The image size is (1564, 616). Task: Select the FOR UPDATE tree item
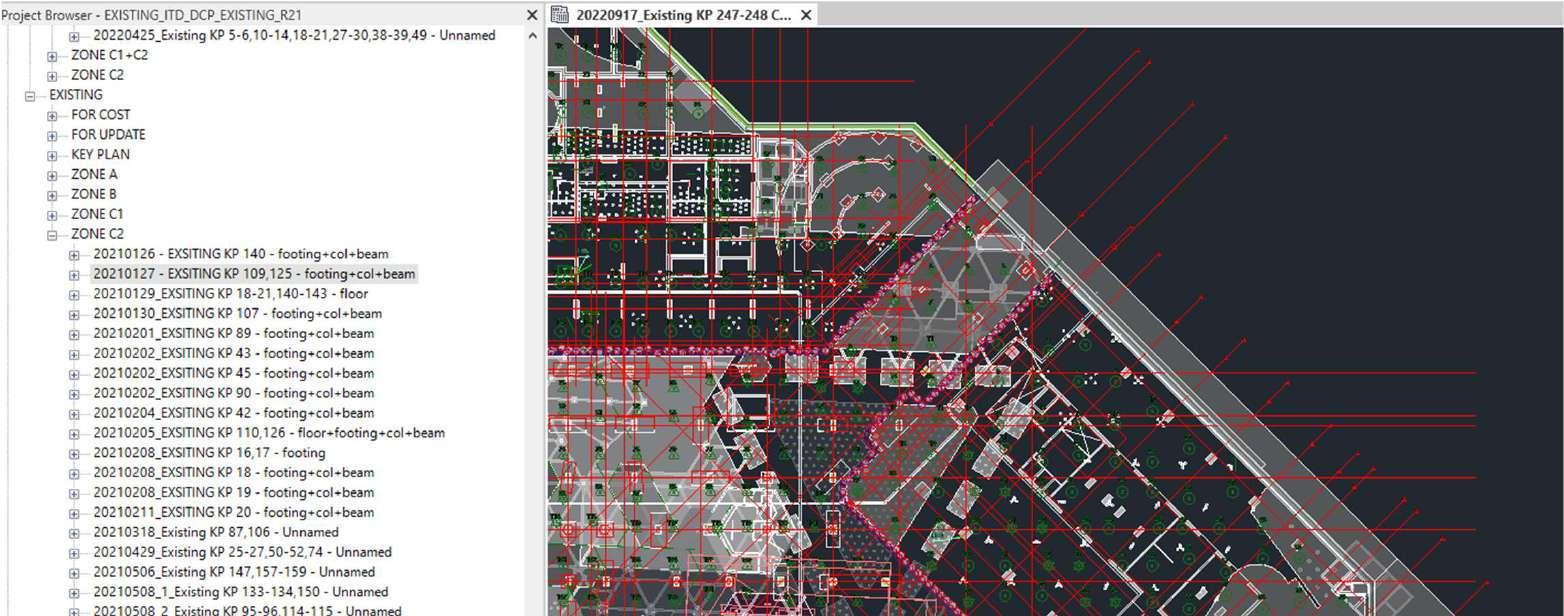point(108,135)
